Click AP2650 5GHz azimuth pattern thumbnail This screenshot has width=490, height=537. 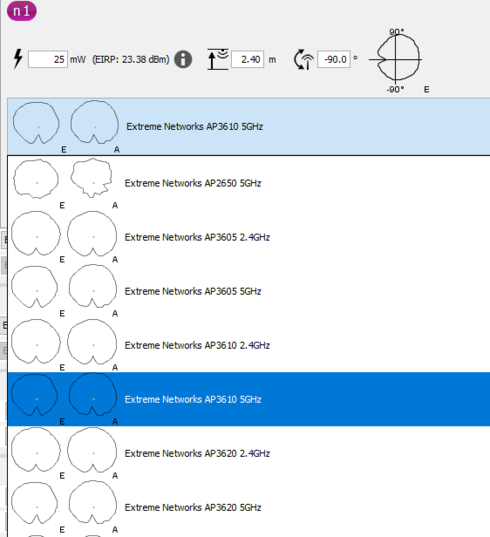[92, 178]
